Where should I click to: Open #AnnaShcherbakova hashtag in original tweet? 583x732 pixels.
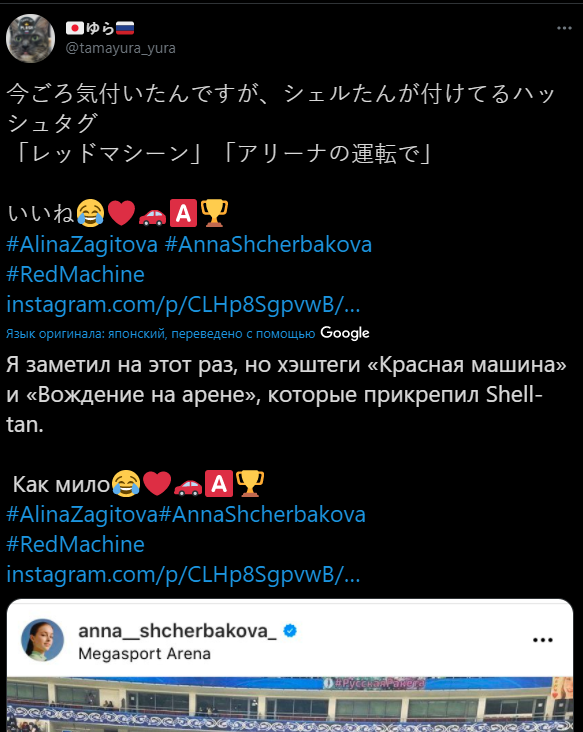[x=268, y=245]
